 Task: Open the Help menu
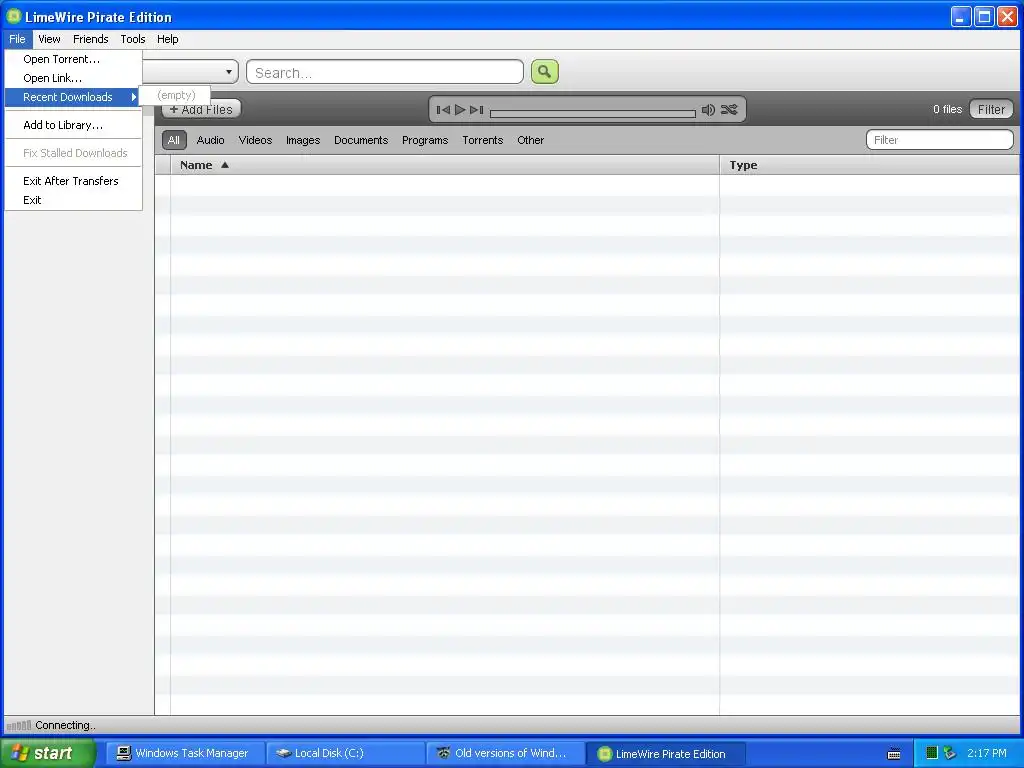(167, 39)
